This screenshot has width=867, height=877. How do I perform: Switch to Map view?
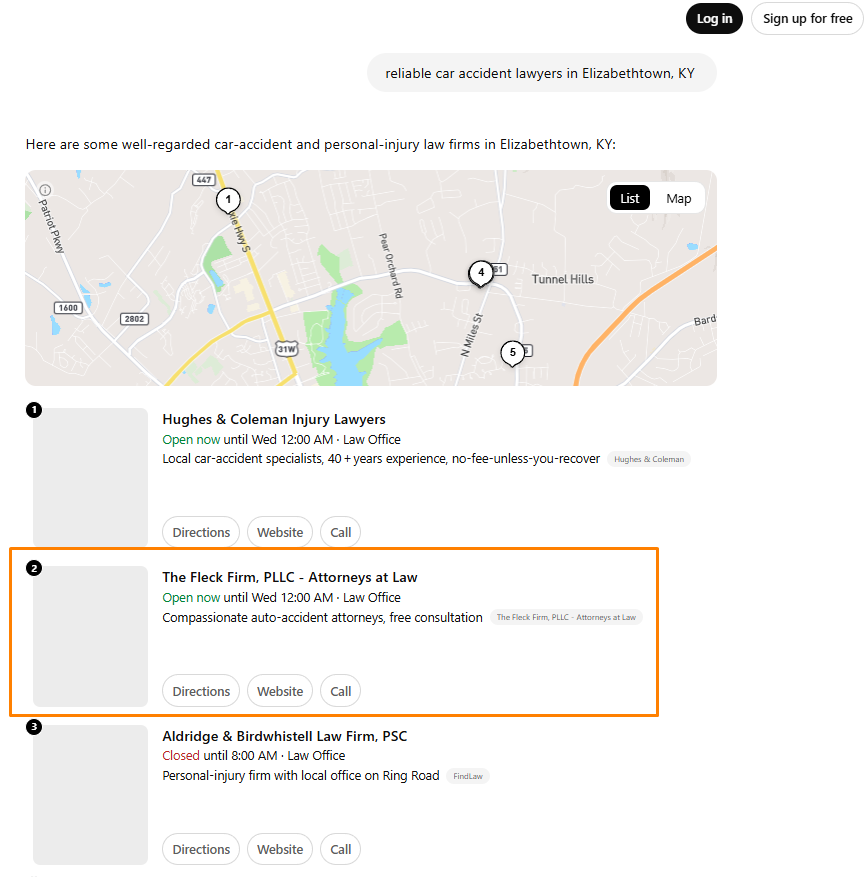678,199
